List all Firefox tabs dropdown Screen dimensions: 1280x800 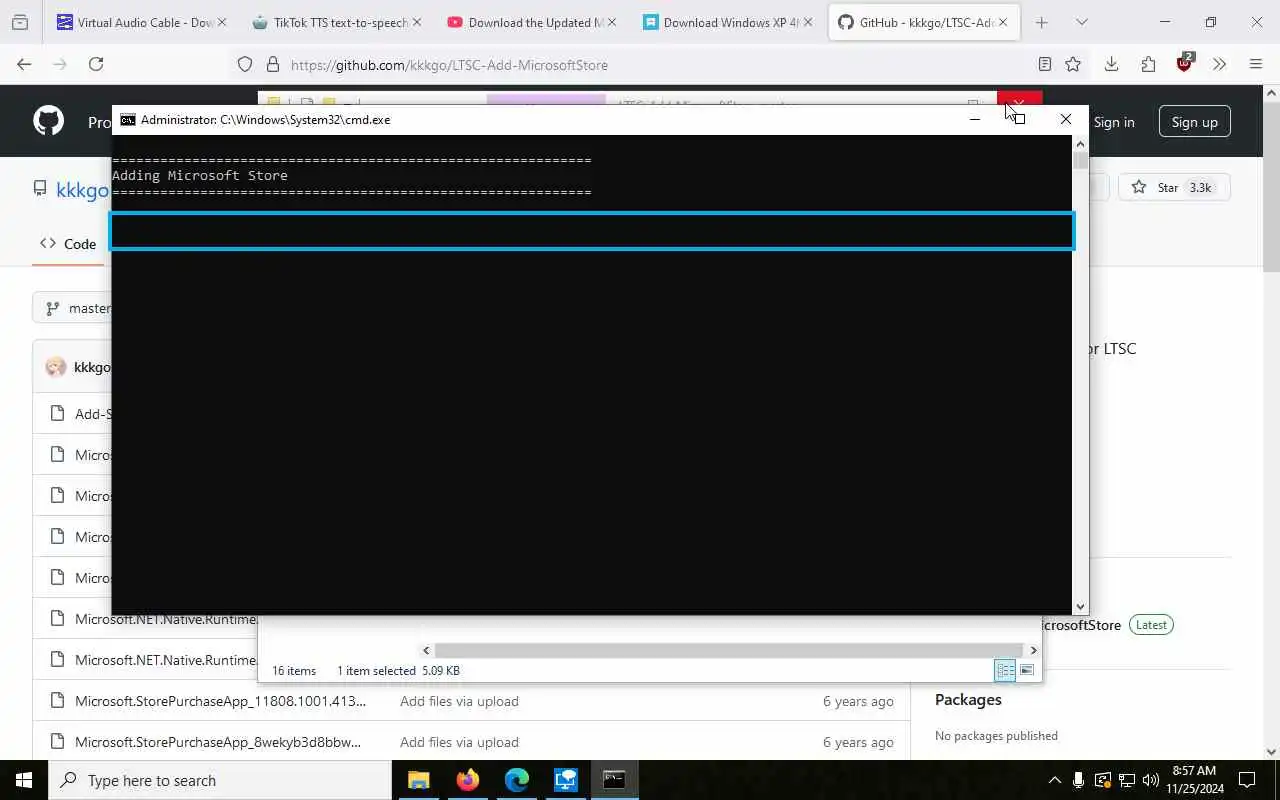[x=1081, y=22]
